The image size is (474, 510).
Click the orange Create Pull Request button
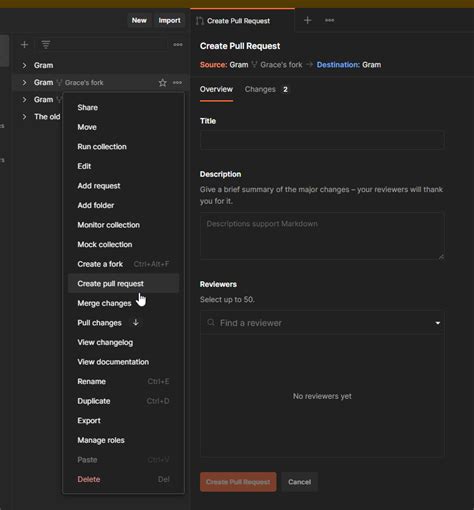click(x=238, y=482)
